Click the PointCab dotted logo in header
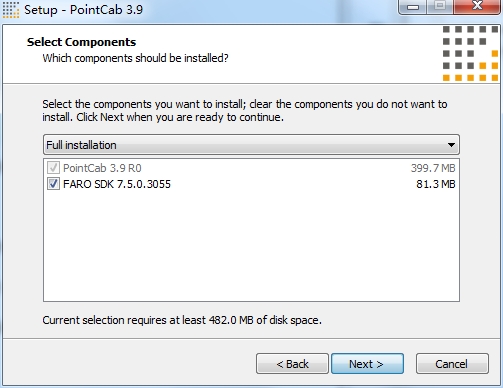 point(470,54)
